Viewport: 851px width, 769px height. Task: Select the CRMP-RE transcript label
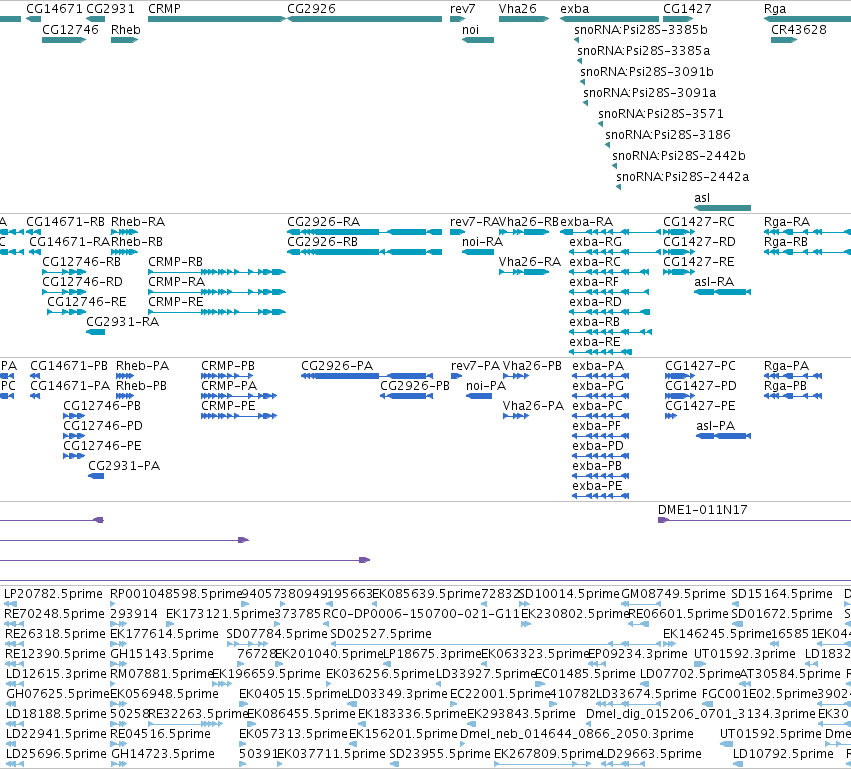(x=176, y=302)
